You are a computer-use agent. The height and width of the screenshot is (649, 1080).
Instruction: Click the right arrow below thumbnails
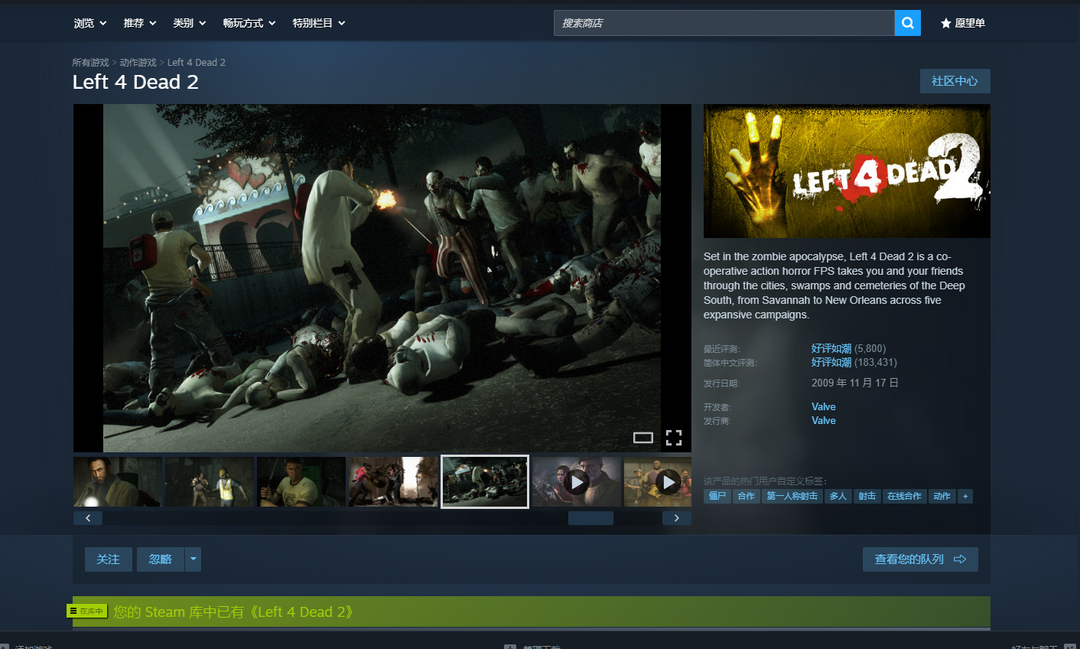pos(676,518)
